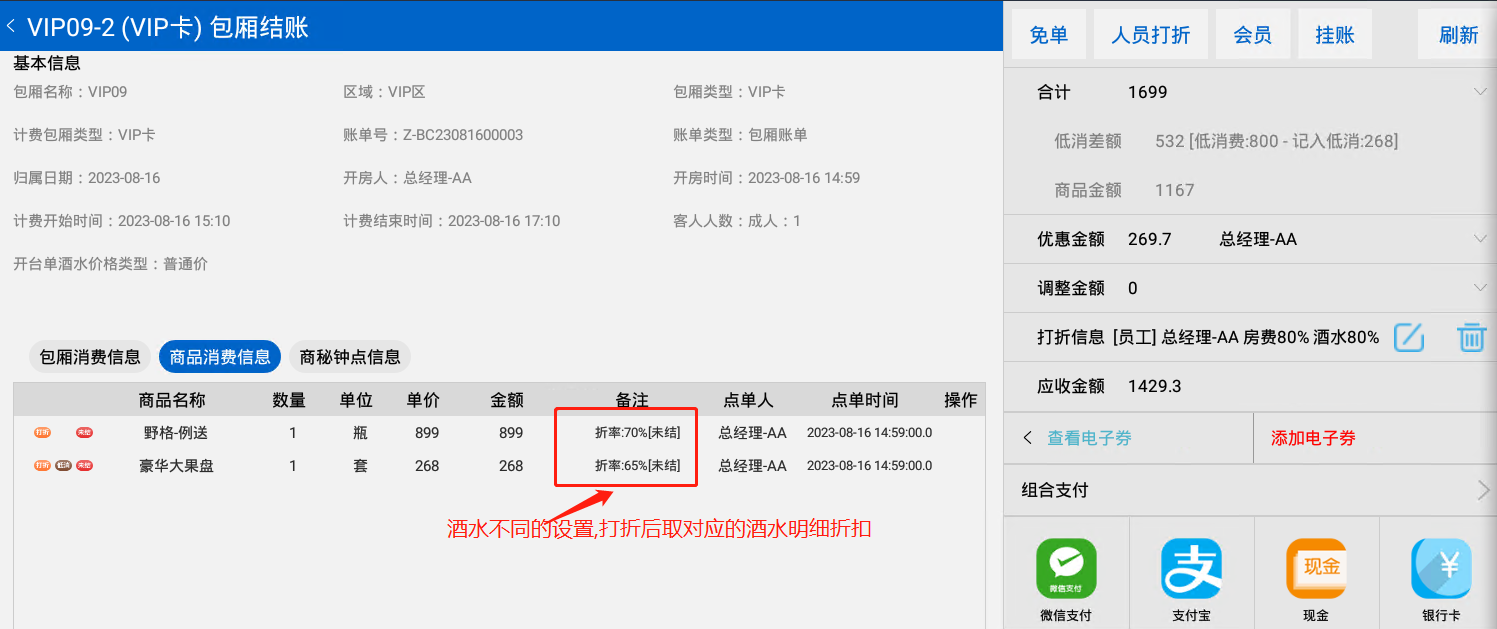Click the red 未结 badge on 野格-例送 row

click(x=84, y=433)
